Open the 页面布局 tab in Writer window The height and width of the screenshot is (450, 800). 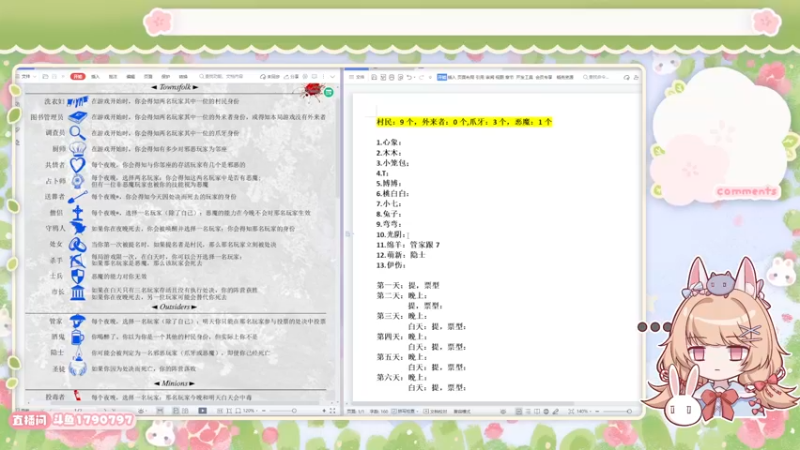[x=466, y=77]
